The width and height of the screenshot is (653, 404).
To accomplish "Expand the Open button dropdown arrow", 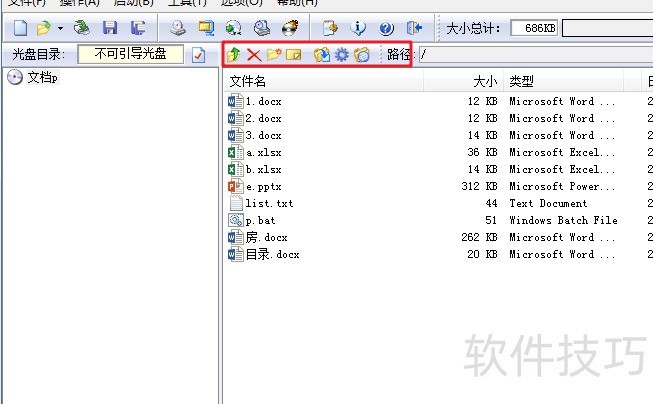I will 60,28.
